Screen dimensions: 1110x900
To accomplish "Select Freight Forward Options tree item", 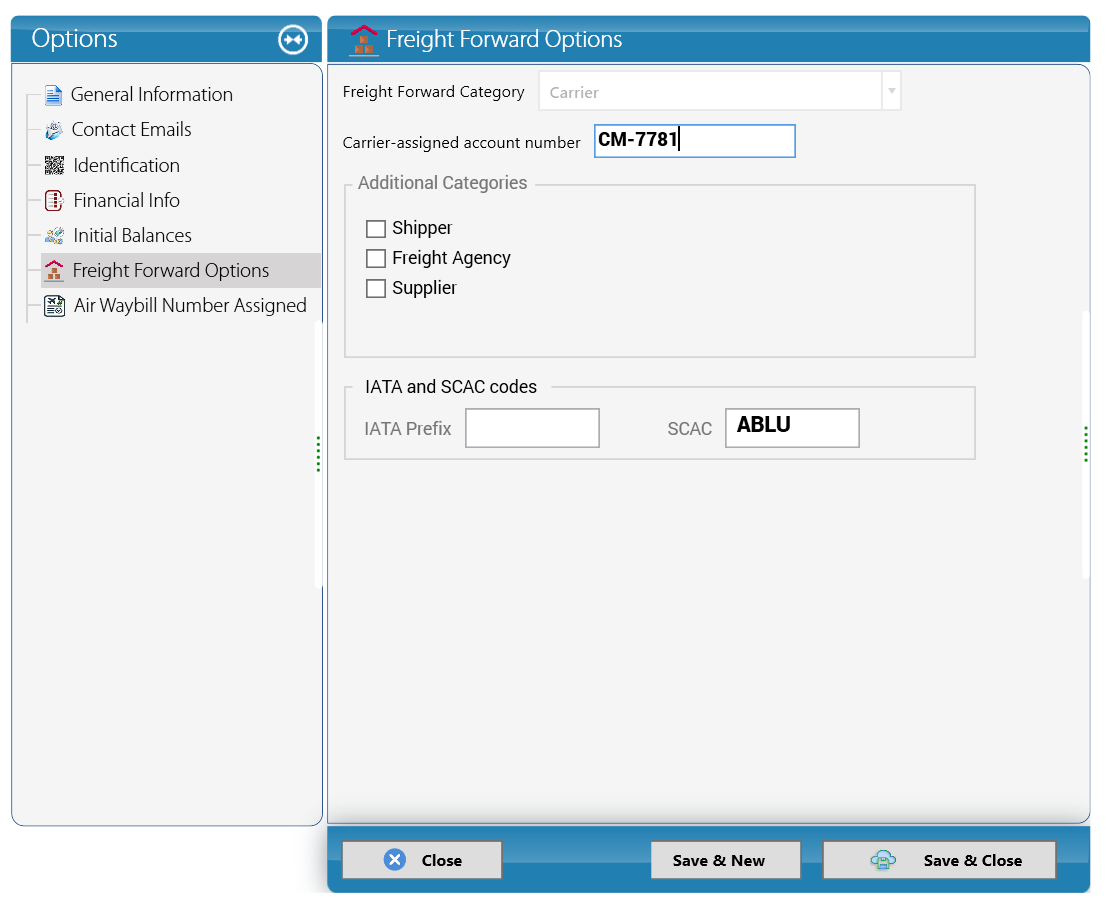I will tap(181, 270).
